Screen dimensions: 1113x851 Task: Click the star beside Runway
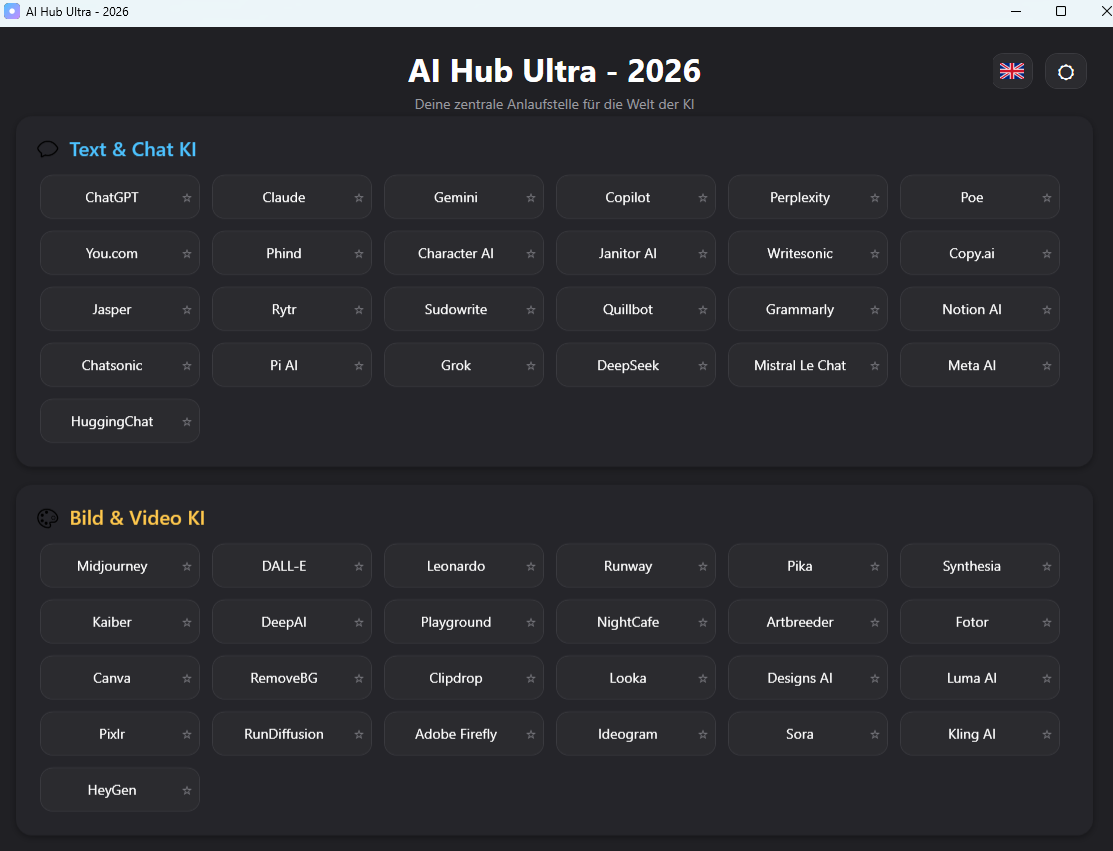(703, 566)
